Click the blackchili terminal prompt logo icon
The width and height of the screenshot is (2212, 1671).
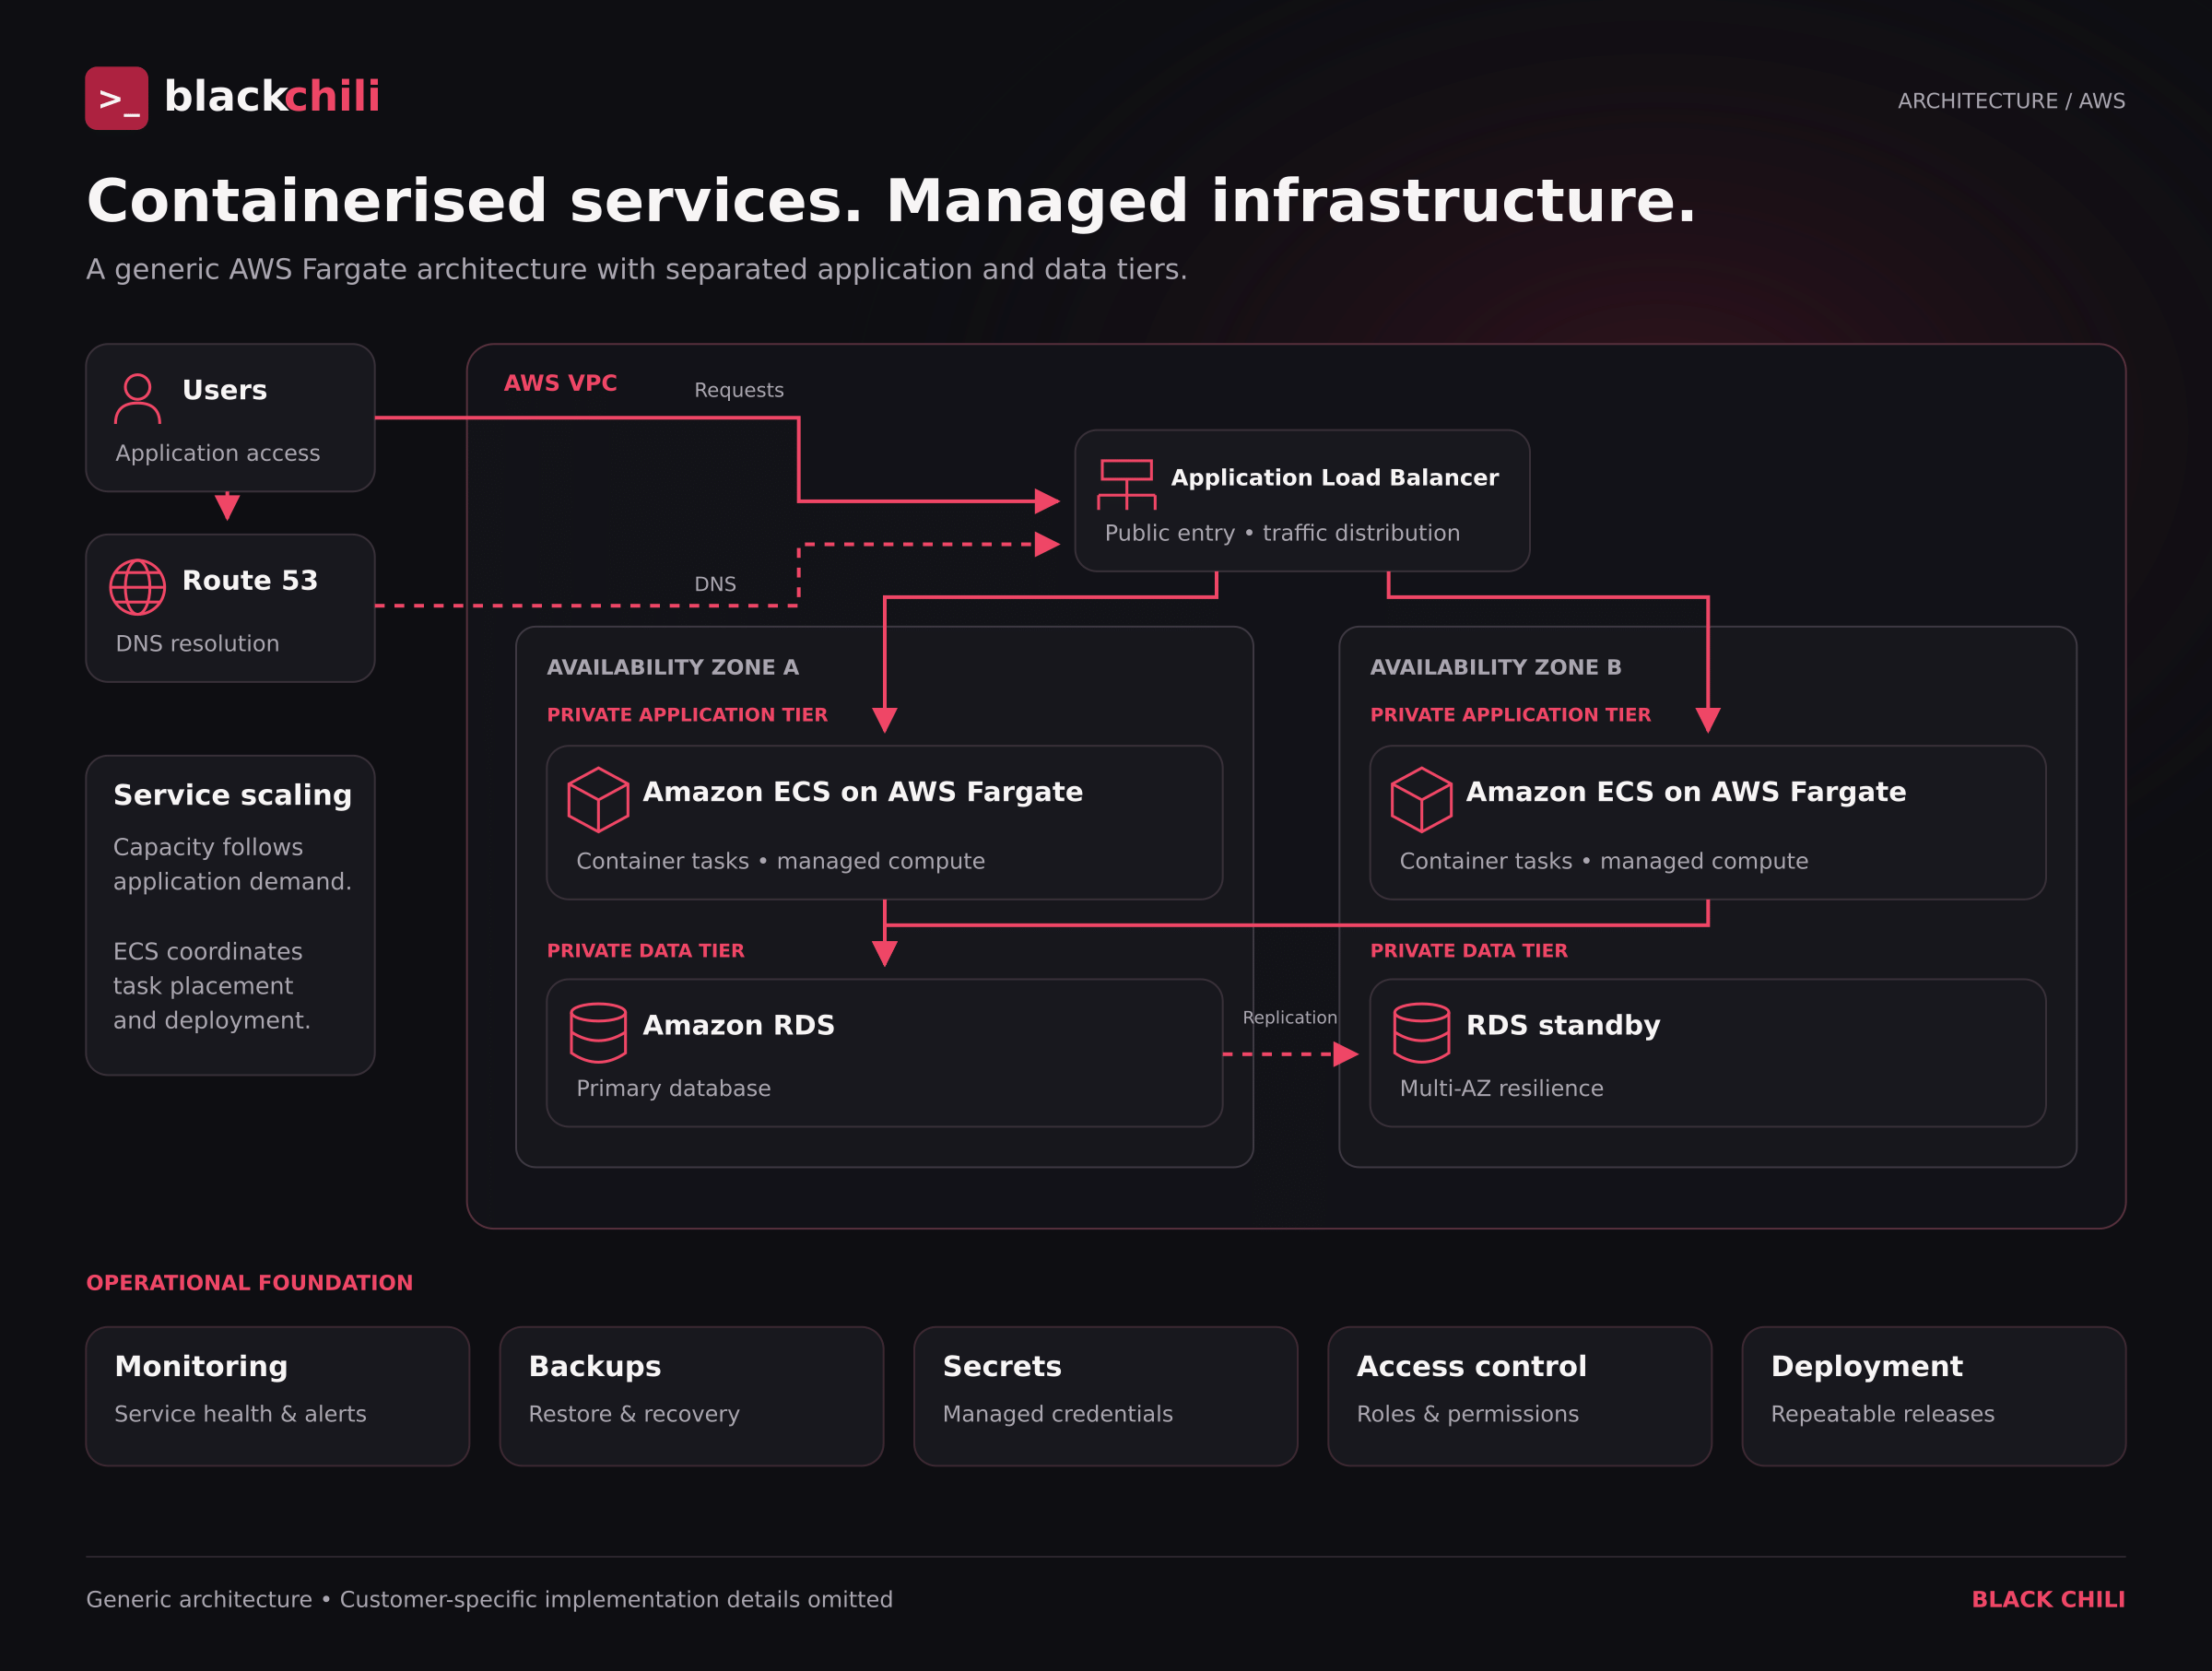(117, 98)
